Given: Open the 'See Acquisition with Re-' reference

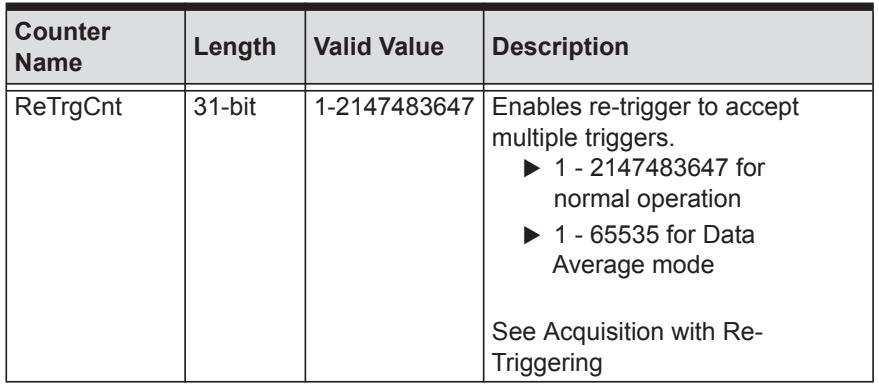Looking at the screenshot, I should tap(627, 332).
